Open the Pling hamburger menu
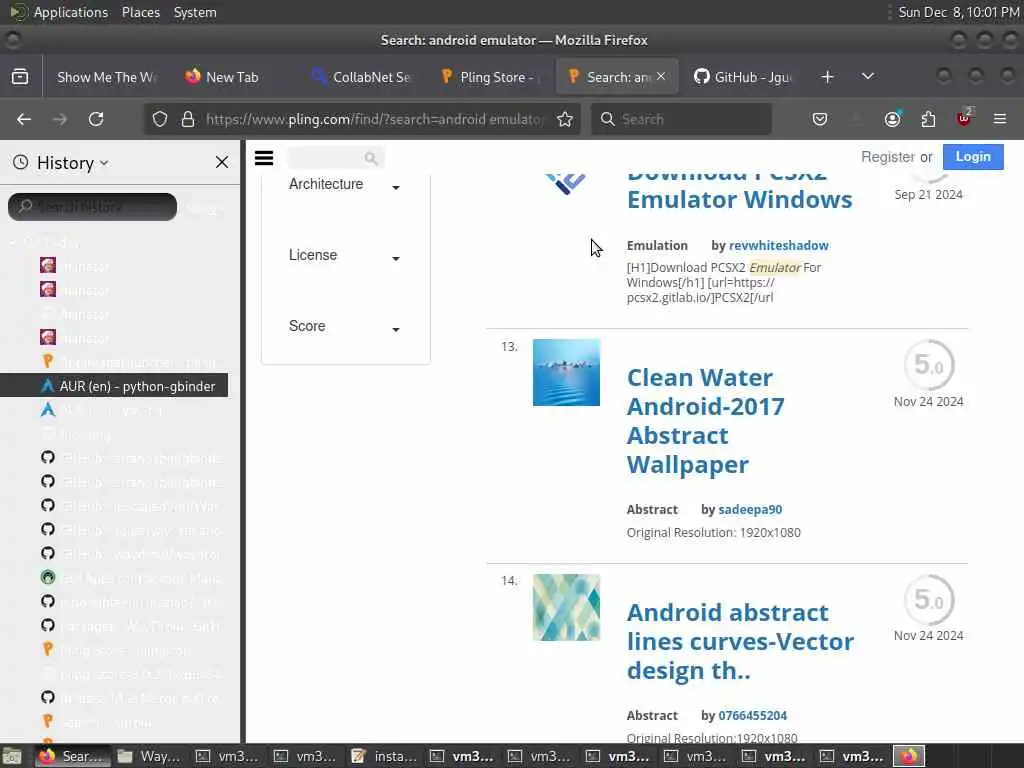Viewport: 1024px width, 768px height. click(264, 158)
